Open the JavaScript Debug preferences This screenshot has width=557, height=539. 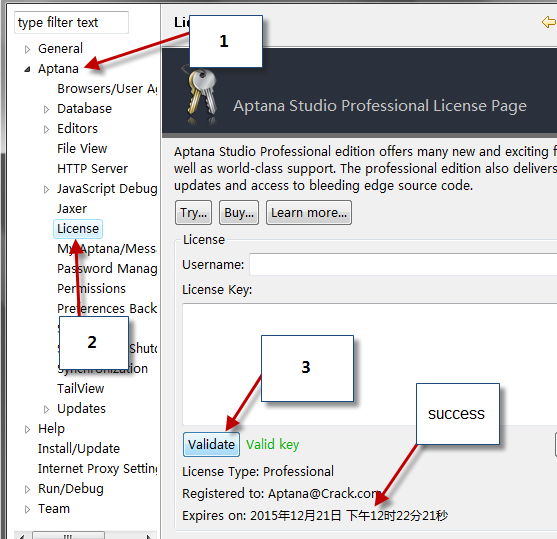[107, 189]
